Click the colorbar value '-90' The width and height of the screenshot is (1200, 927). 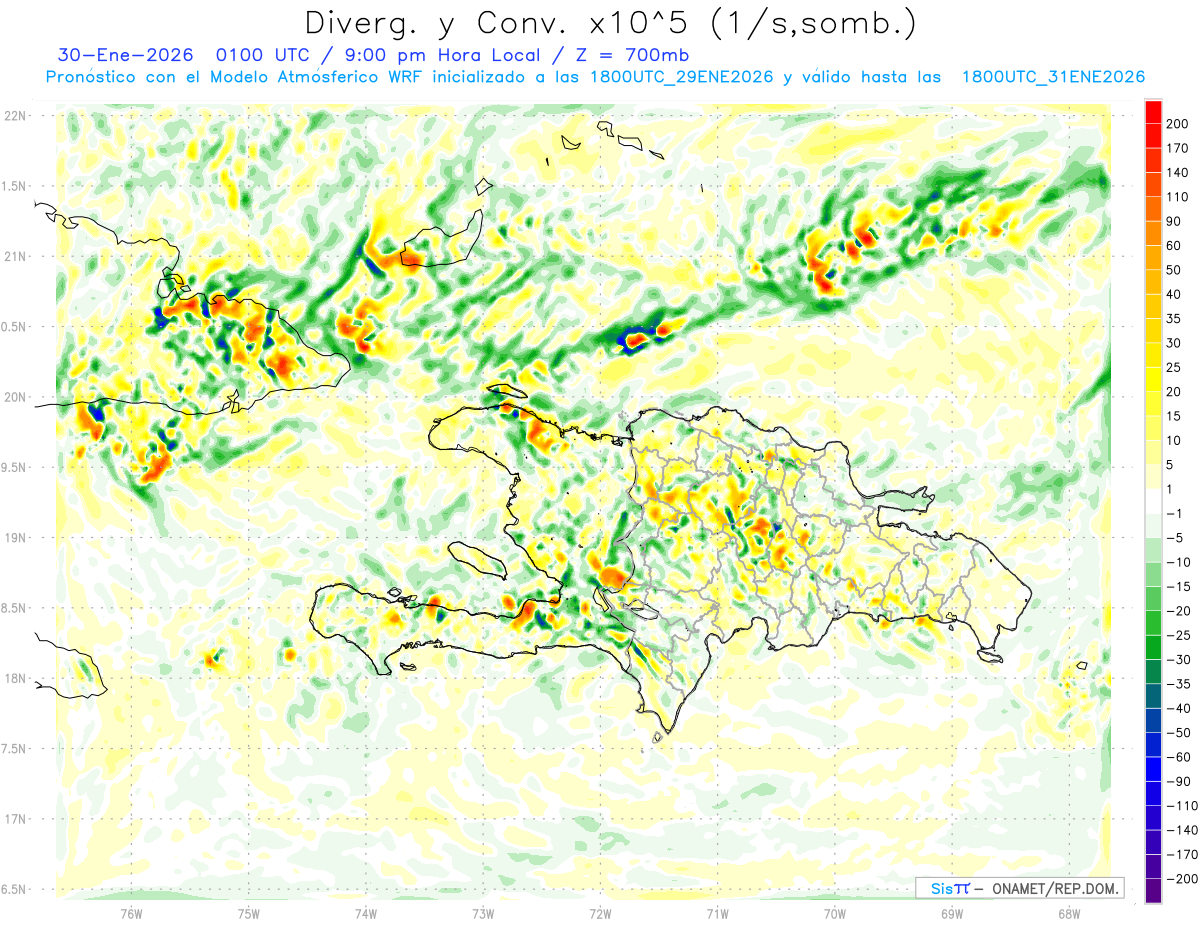coord(1178,781)
